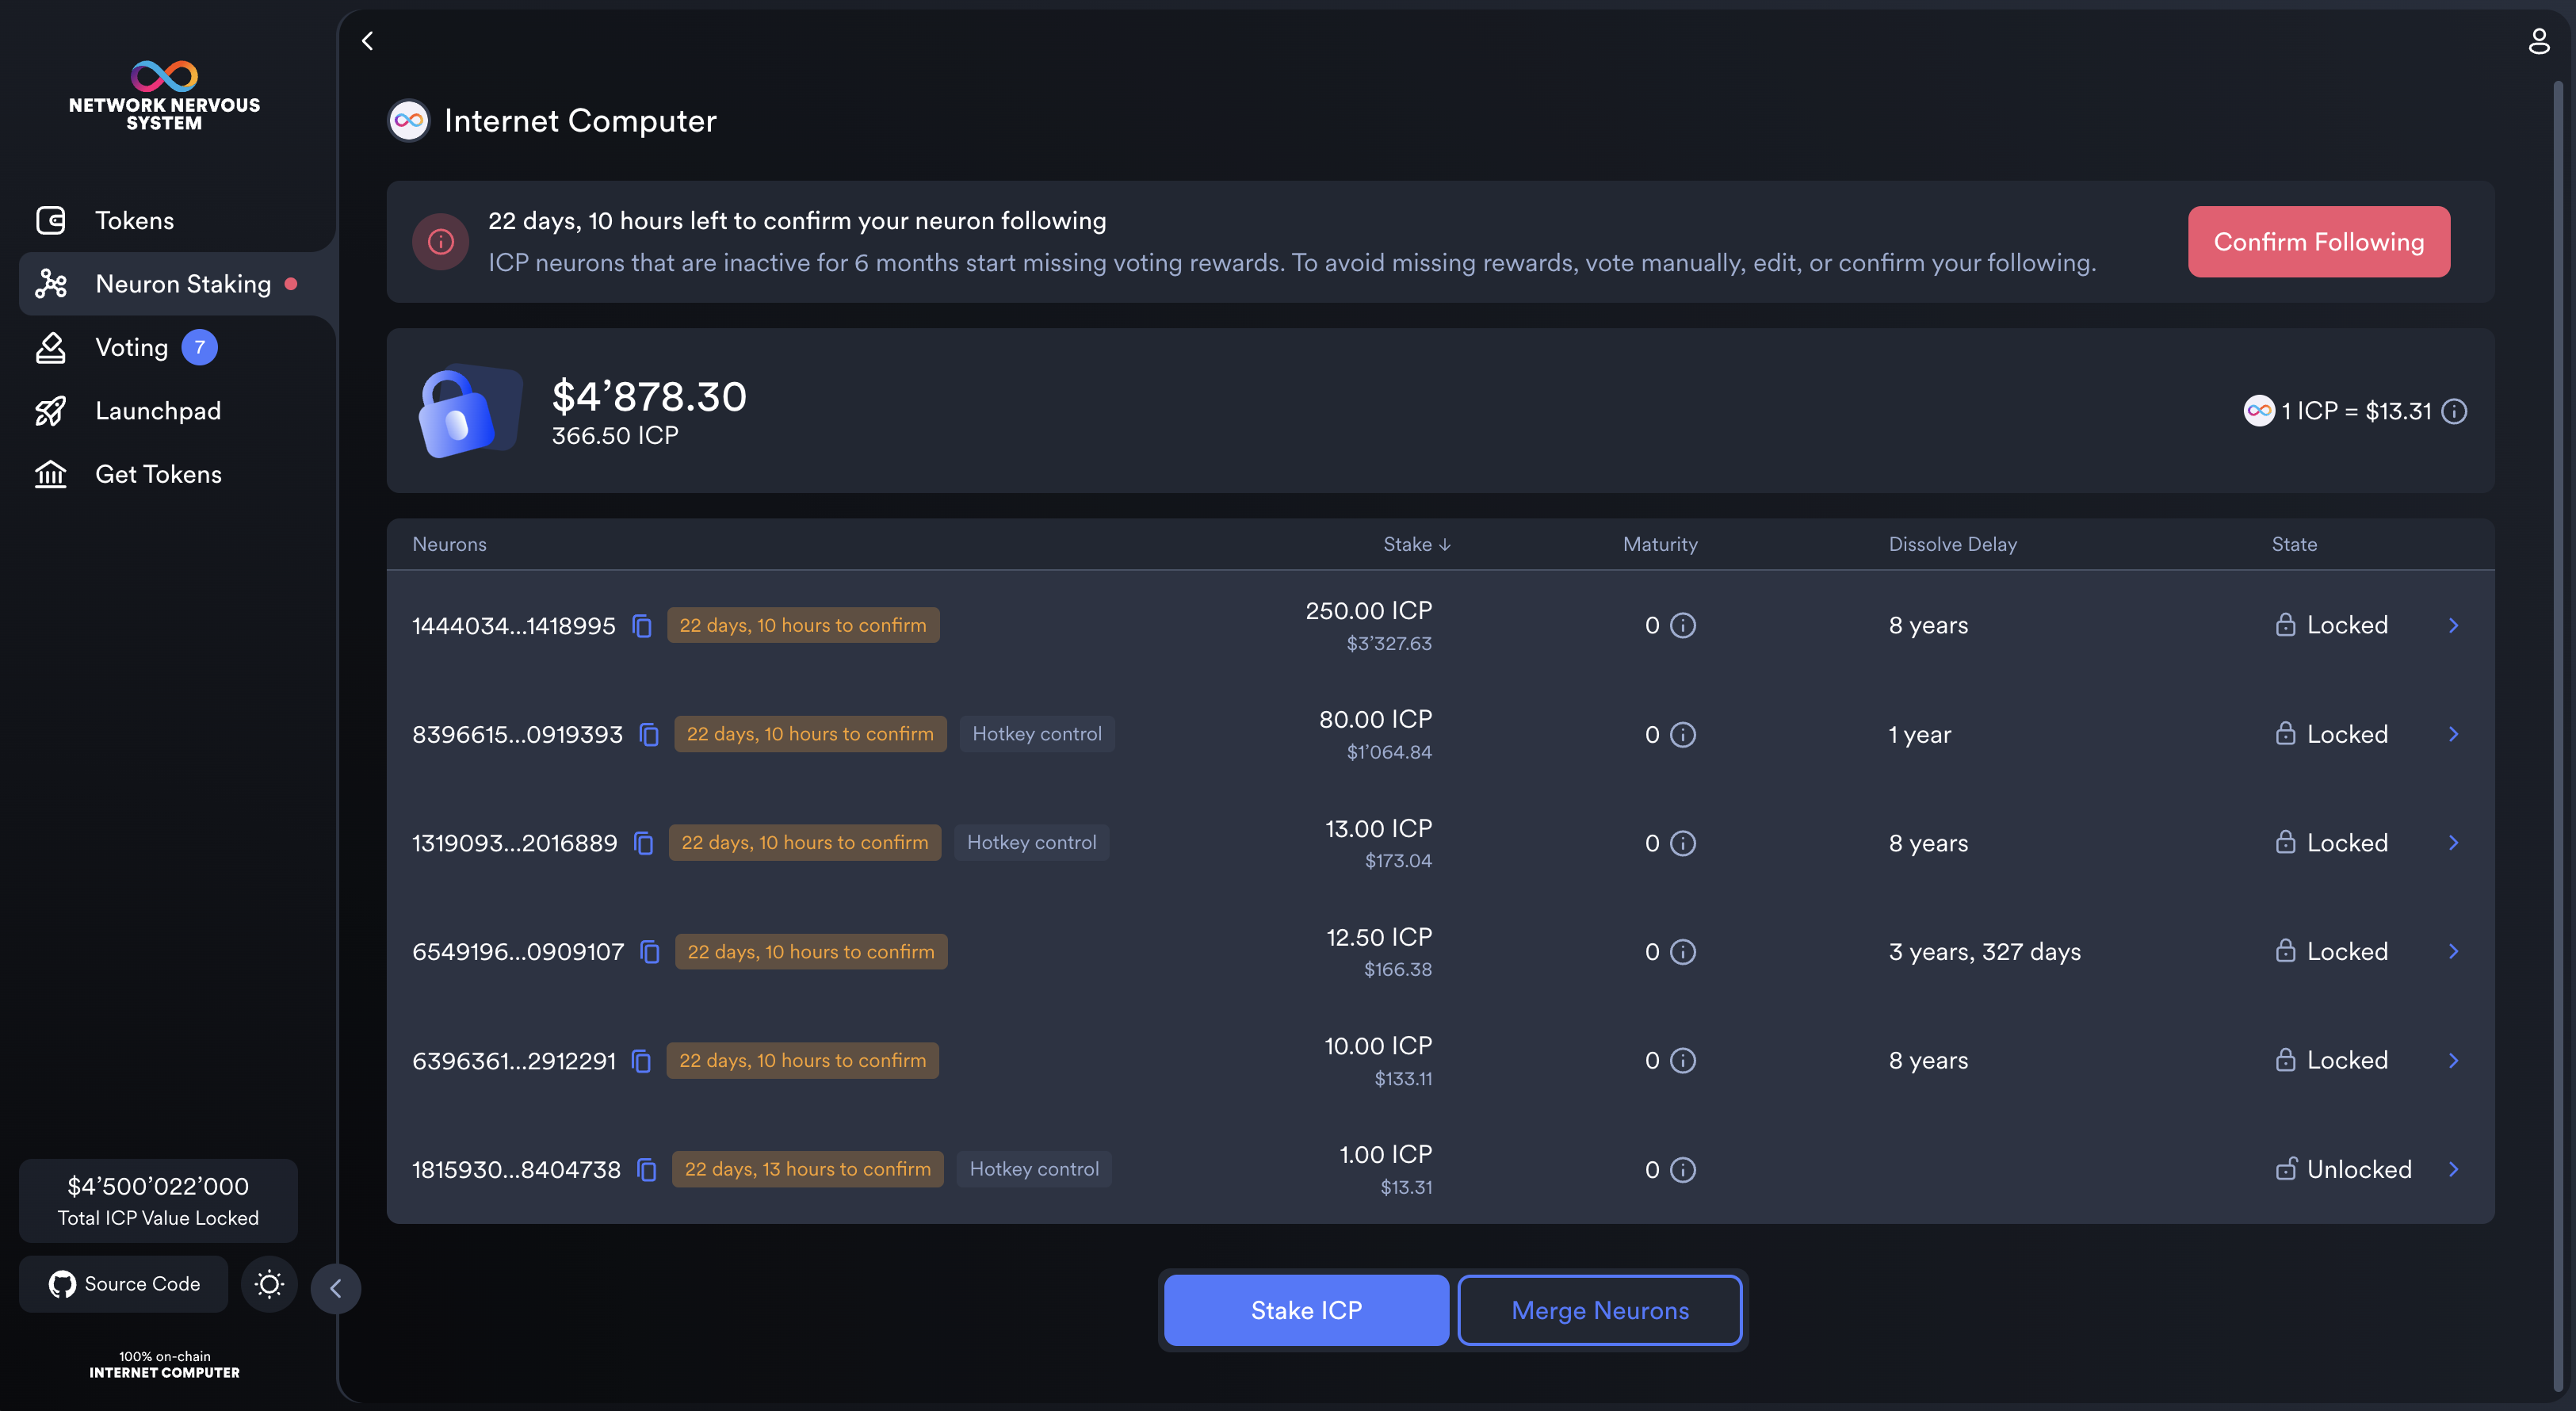Copy neuron ID 1815930...8404738
Viewport: 2576px width, 1411px height.
(x=647, y=1170)
